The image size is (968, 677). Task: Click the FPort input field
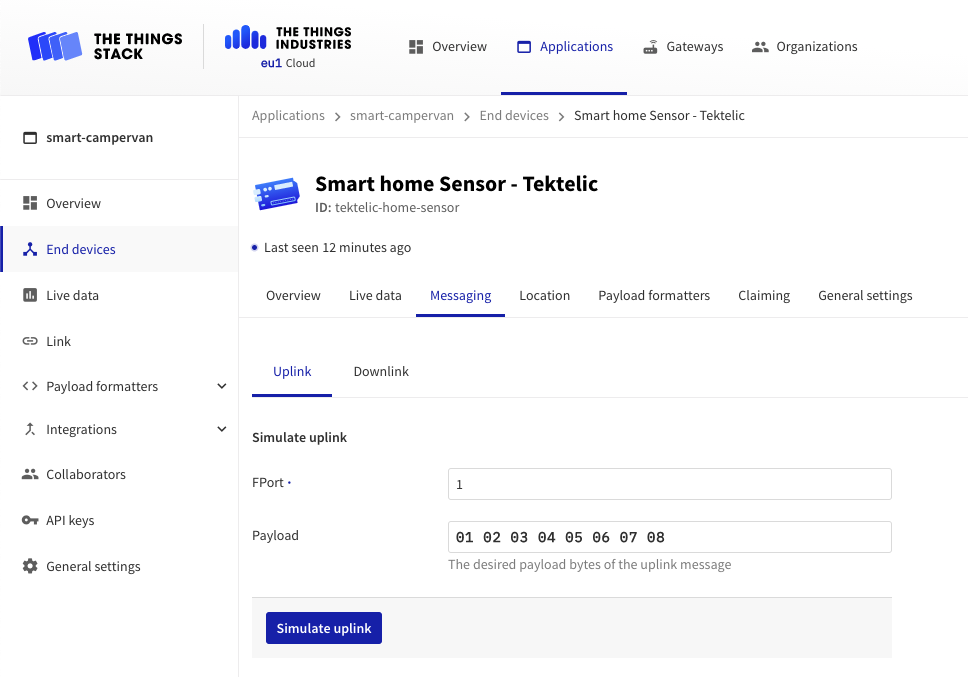click(x=669, y=484)
